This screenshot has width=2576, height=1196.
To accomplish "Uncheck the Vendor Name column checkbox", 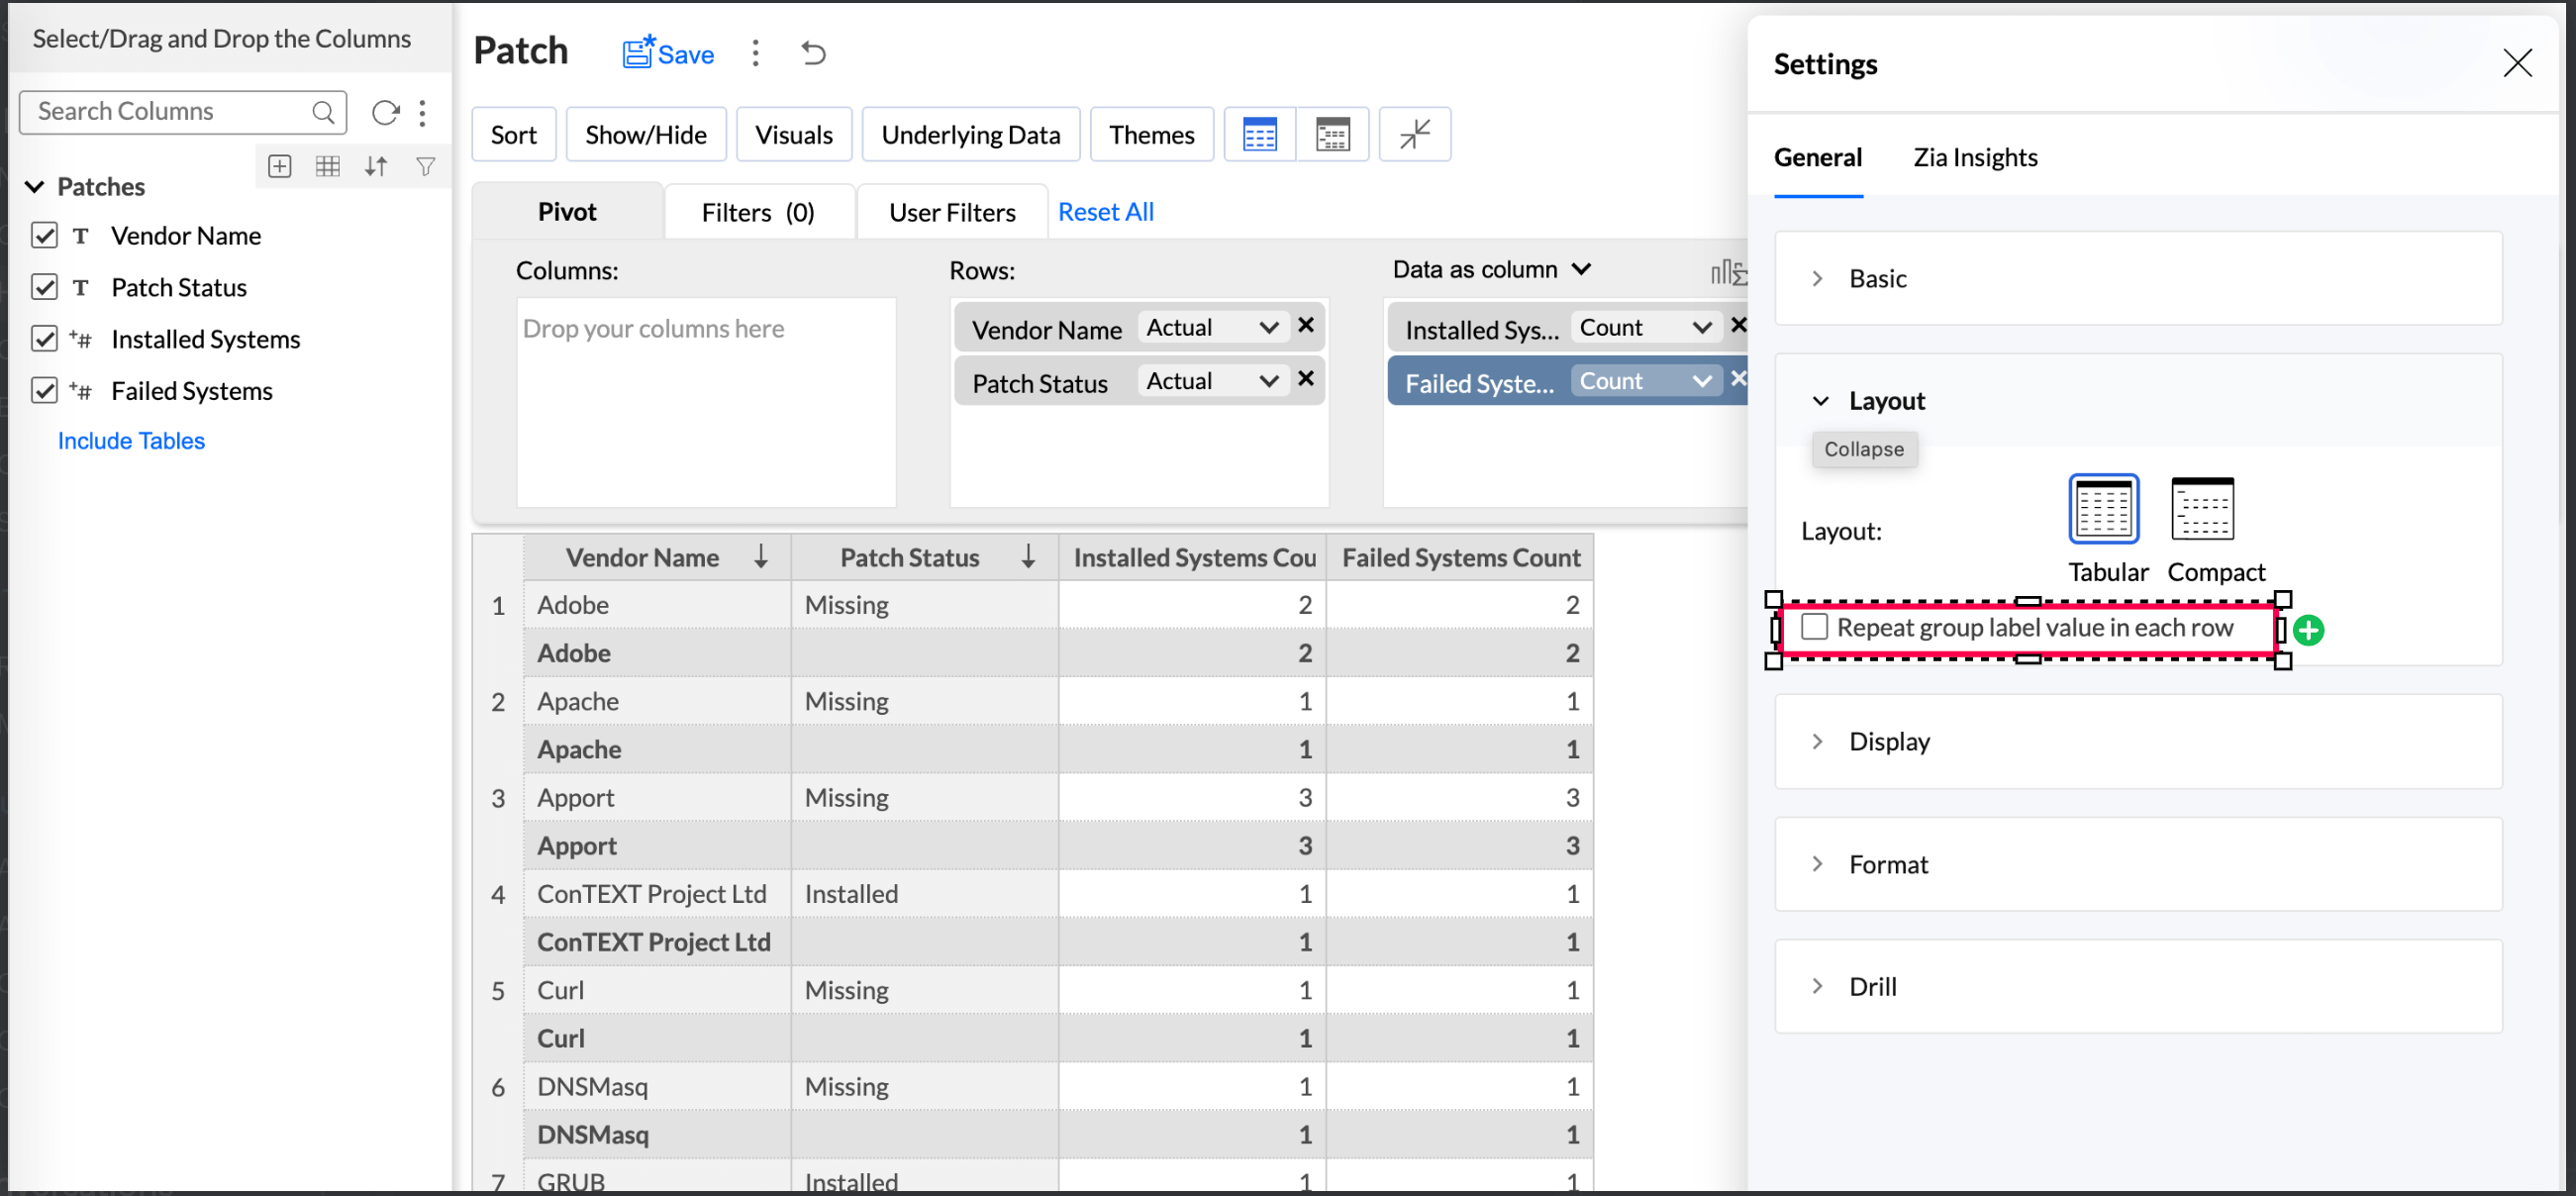I will pyautogui.click(x=44, y=236).
